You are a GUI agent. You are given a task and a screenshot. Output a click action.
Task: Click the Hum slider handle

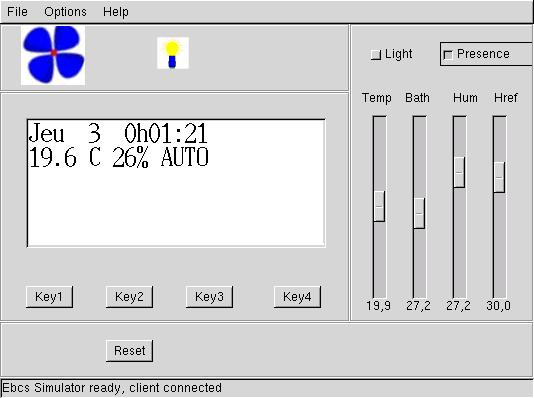coord(459,172)
